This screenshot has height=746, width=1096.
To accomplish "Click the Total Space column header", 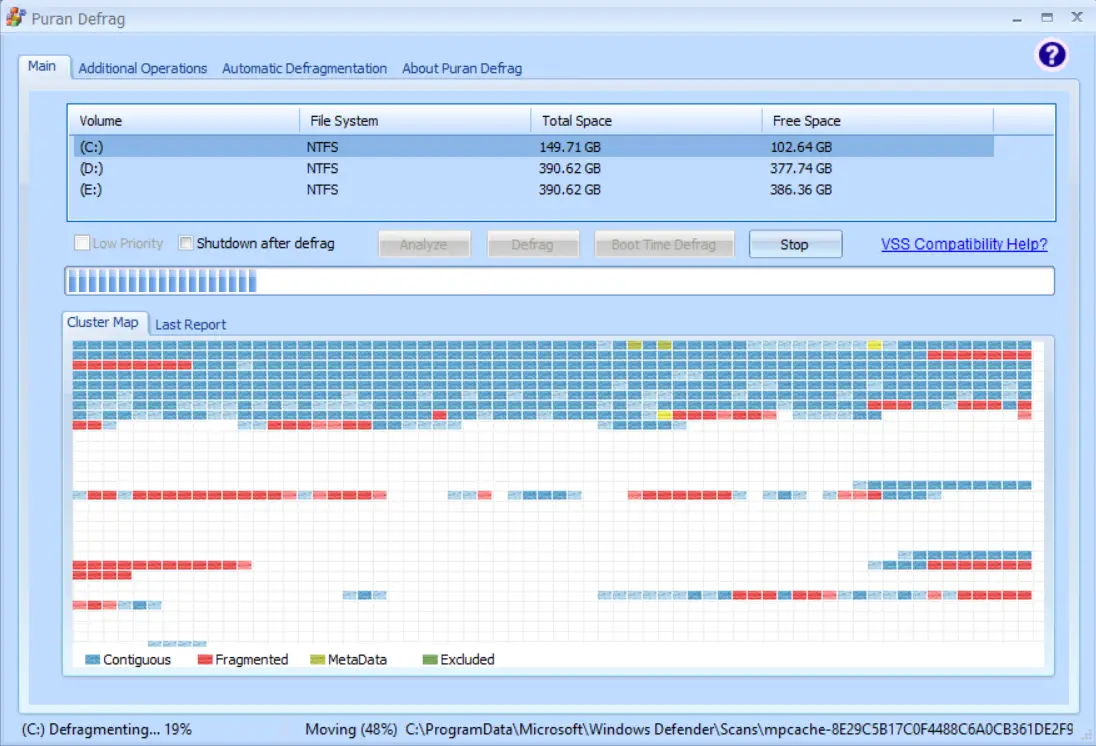I will (647, 120).
